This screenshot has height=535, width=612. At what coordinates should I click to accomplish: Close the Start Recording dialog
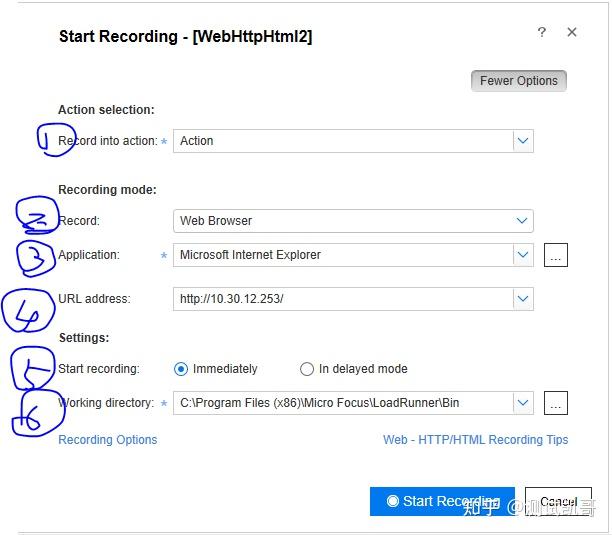pos(572,32)
